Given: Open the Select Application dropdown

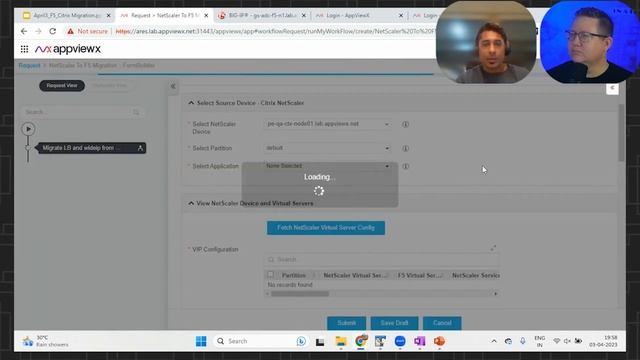Looking at the screenshot, I should [x=328, y=166].
